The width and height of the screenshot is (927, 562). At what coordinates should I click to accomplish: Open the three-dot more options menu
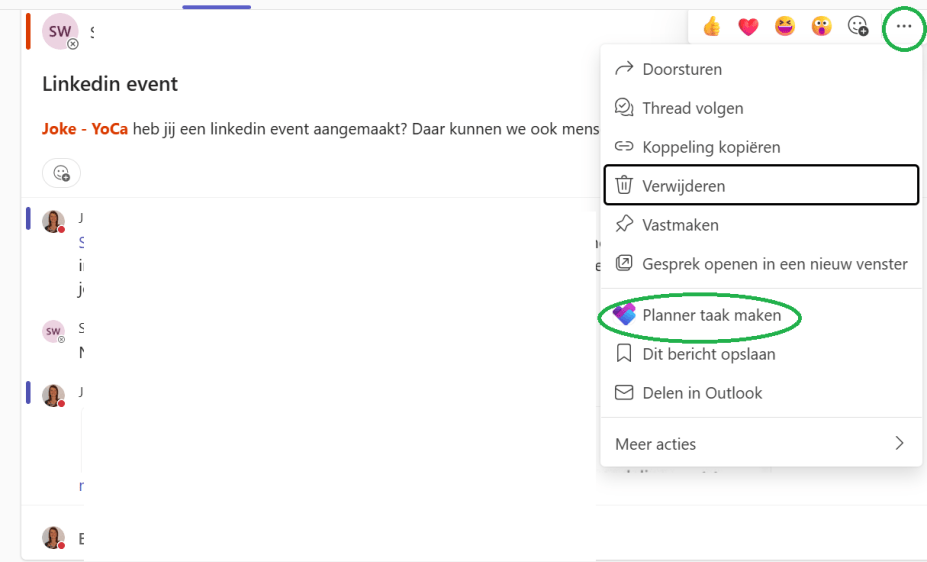[904, 27]
